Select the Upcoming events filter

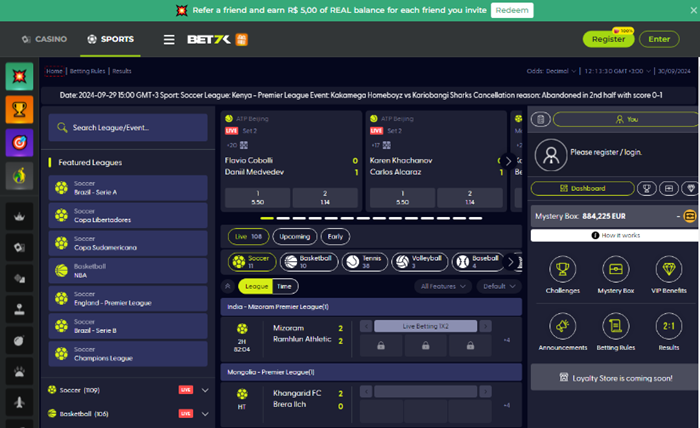point(294,236)
